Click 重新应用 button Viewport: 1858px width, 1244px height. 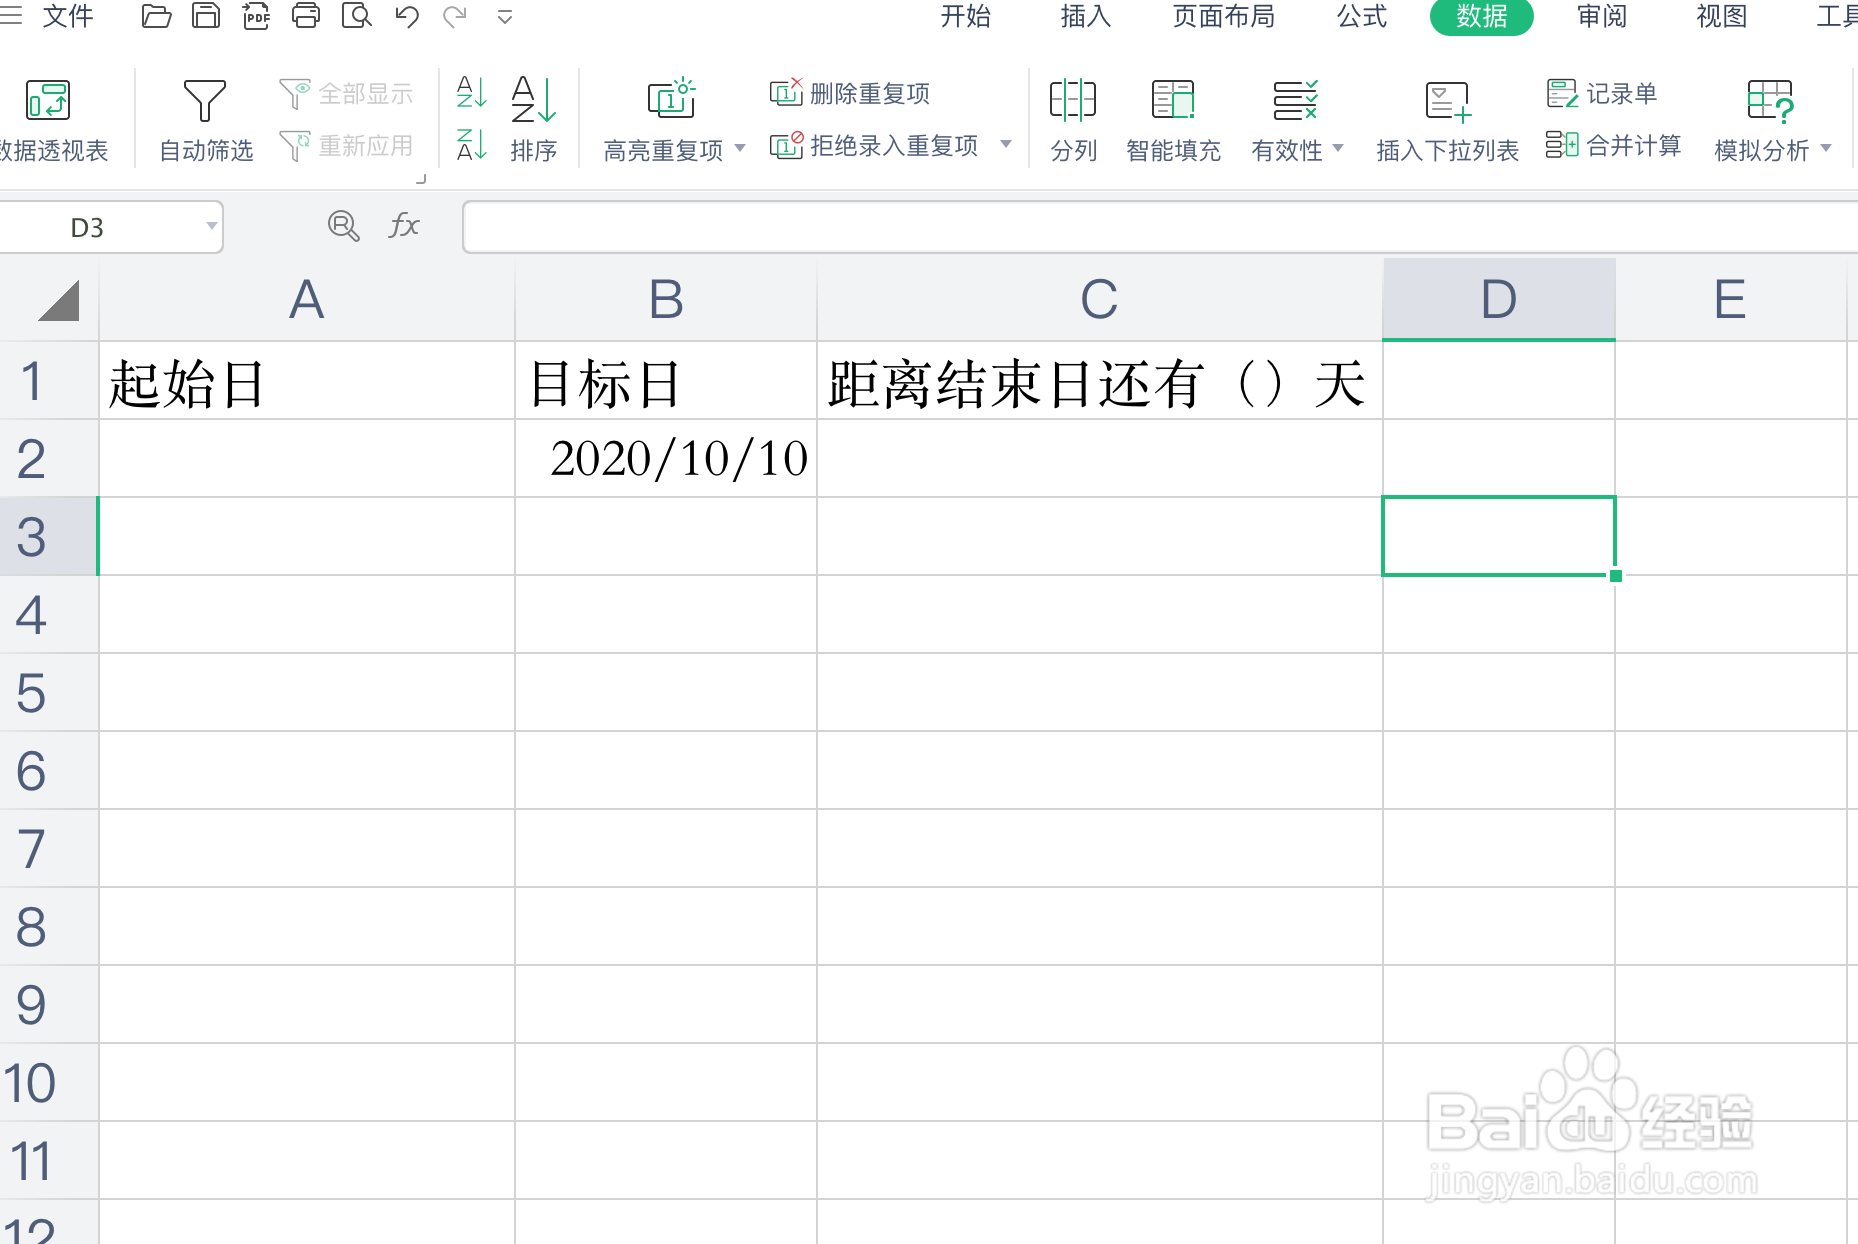pyautogui.click(x=346, y=146)
